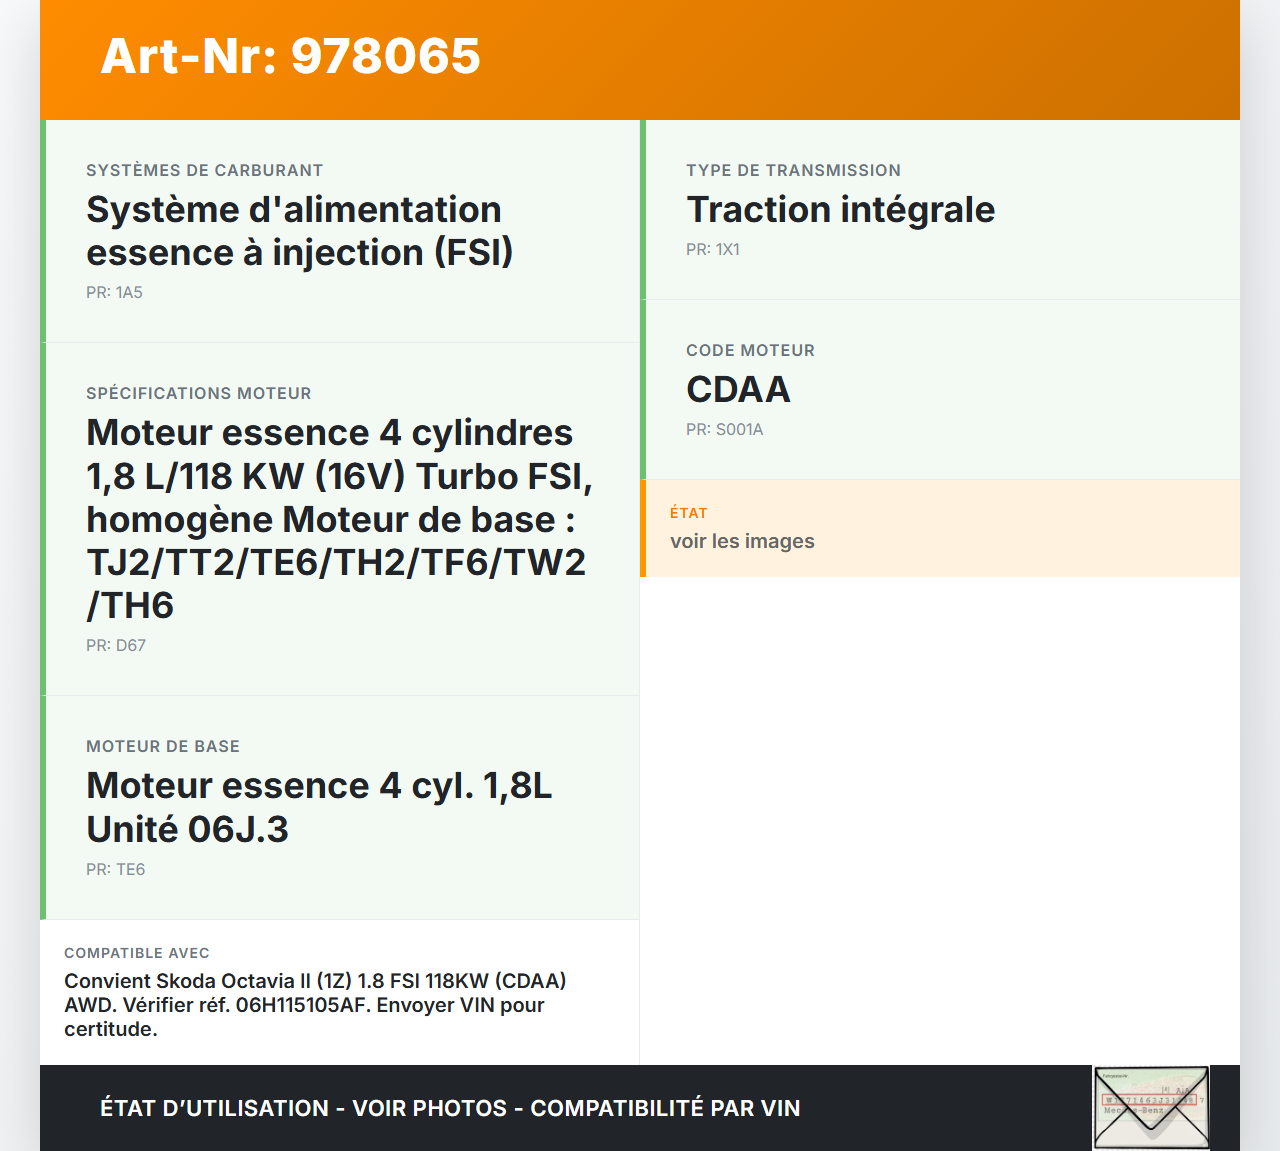Viewport: 1280px width, 1151px height.
Task: Click the 'Compatibilité par VIN' footer banner text
Action: 665,1108
